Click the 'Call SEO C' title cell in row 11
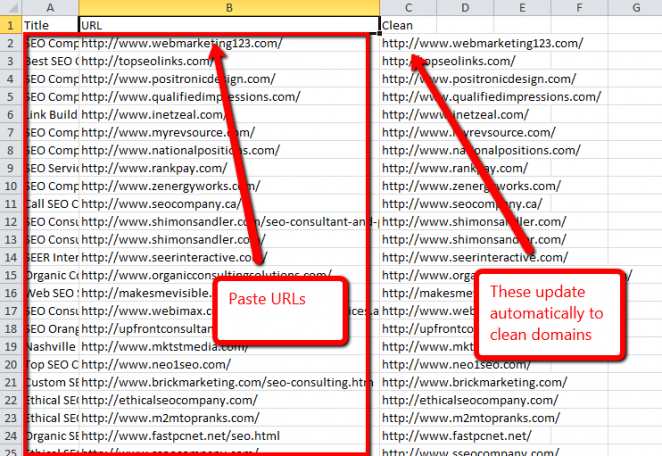This screenshot has width=662, height=456. point(50,204)
